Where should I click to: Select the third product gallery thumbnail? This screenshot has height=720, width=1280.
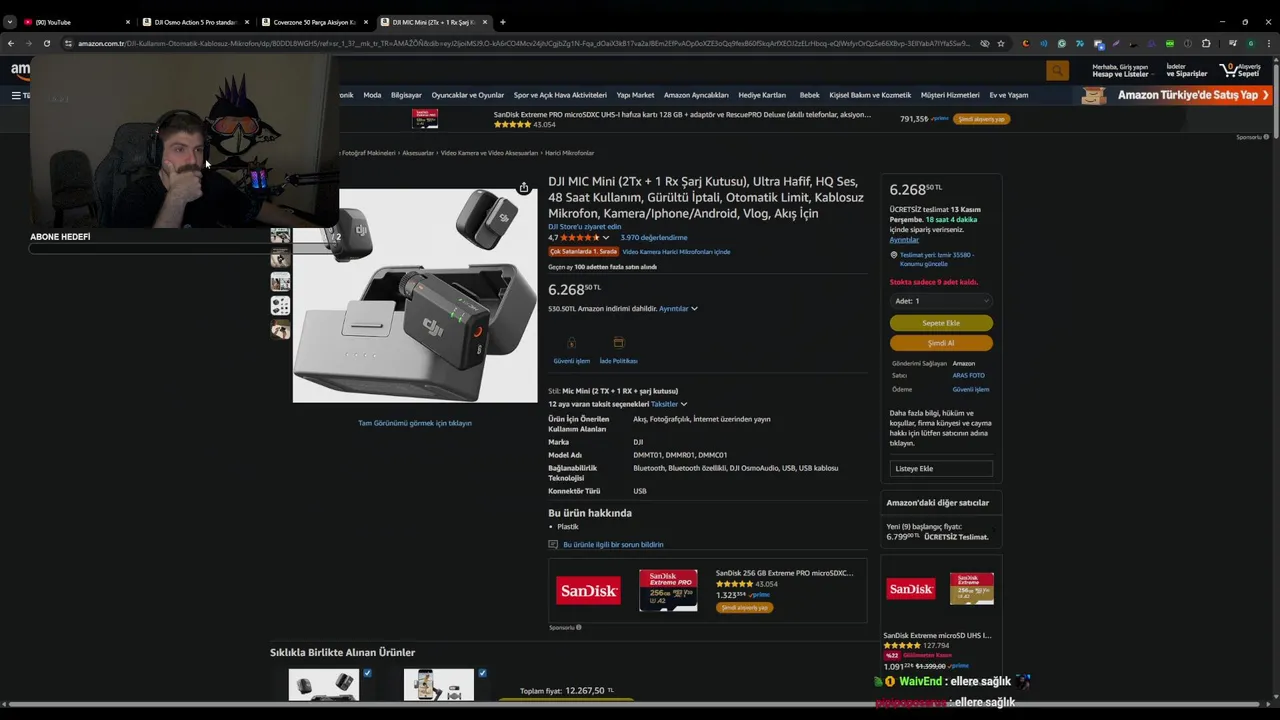click(280, 282)
